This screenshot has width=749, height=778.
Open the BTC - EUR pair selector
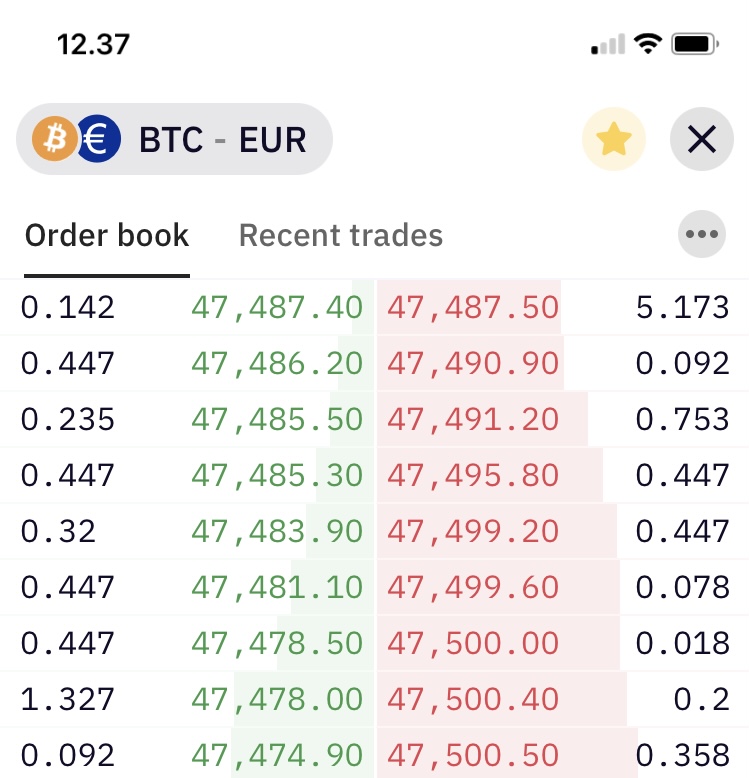(x=174, y=139)
